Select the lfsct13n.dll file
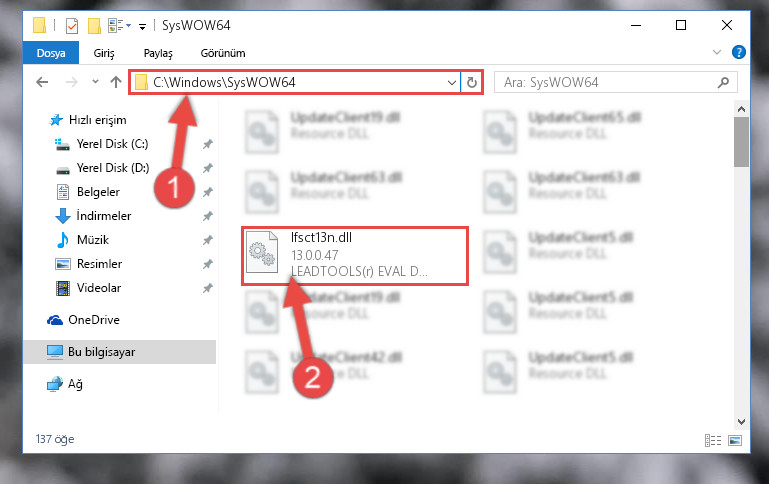Screen dimensions: 769x484 coord(355,255)
